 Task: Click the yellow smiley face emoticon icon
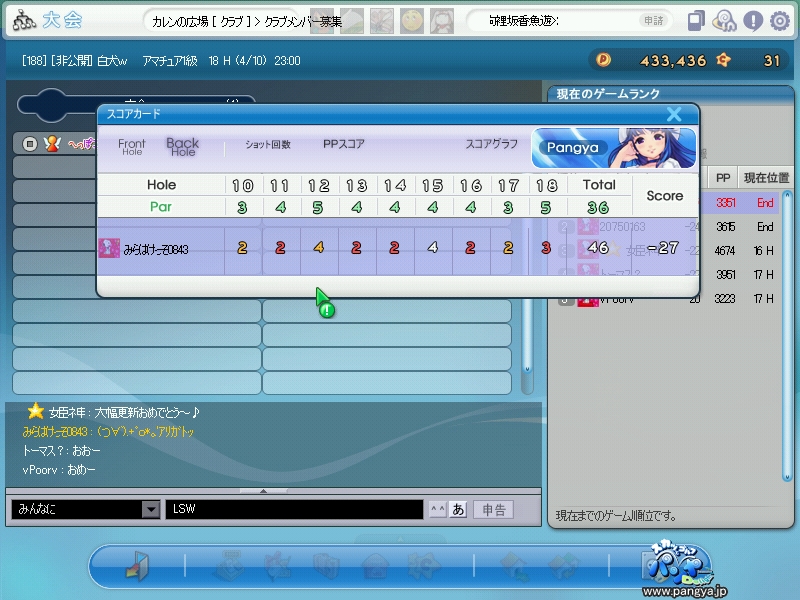point(412,21)
